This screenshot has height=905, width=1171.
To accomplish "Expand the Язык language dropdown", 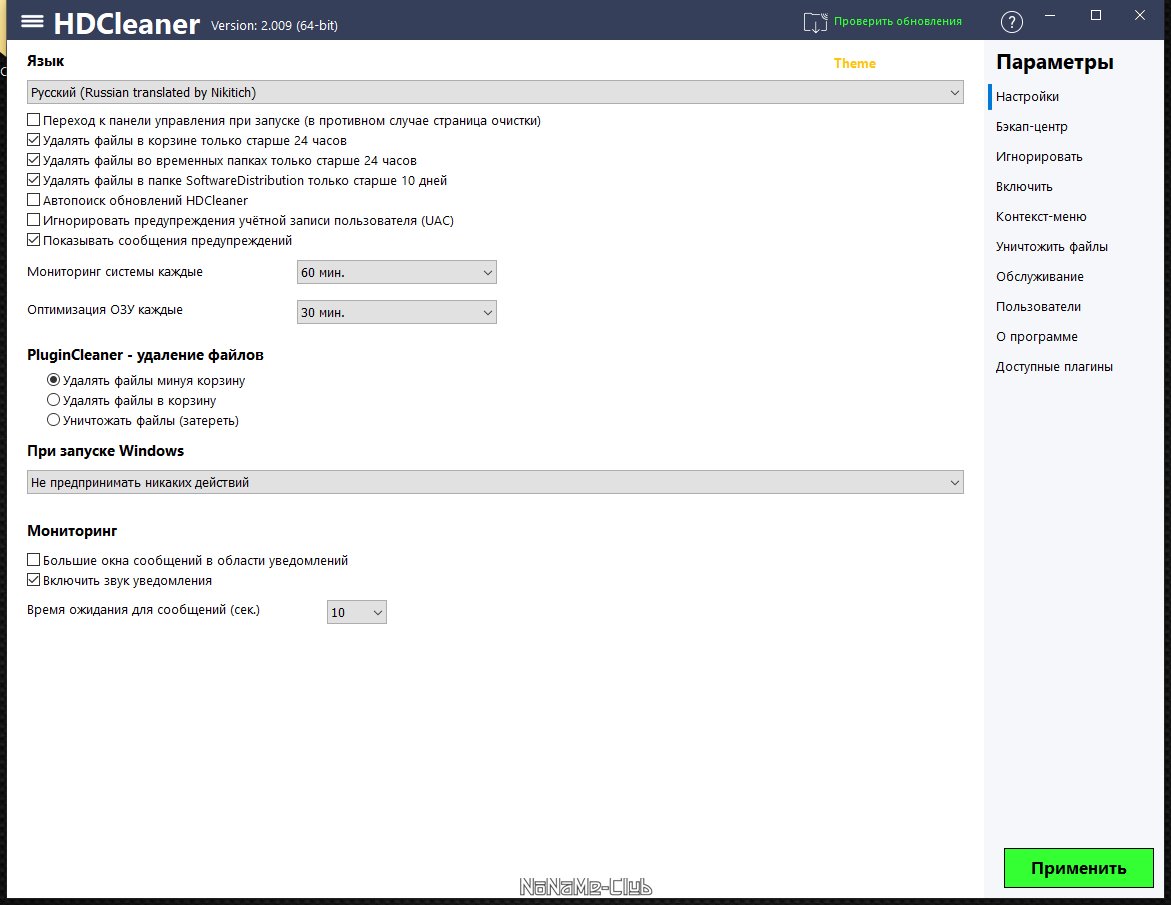I will click(x=495, y=93).
